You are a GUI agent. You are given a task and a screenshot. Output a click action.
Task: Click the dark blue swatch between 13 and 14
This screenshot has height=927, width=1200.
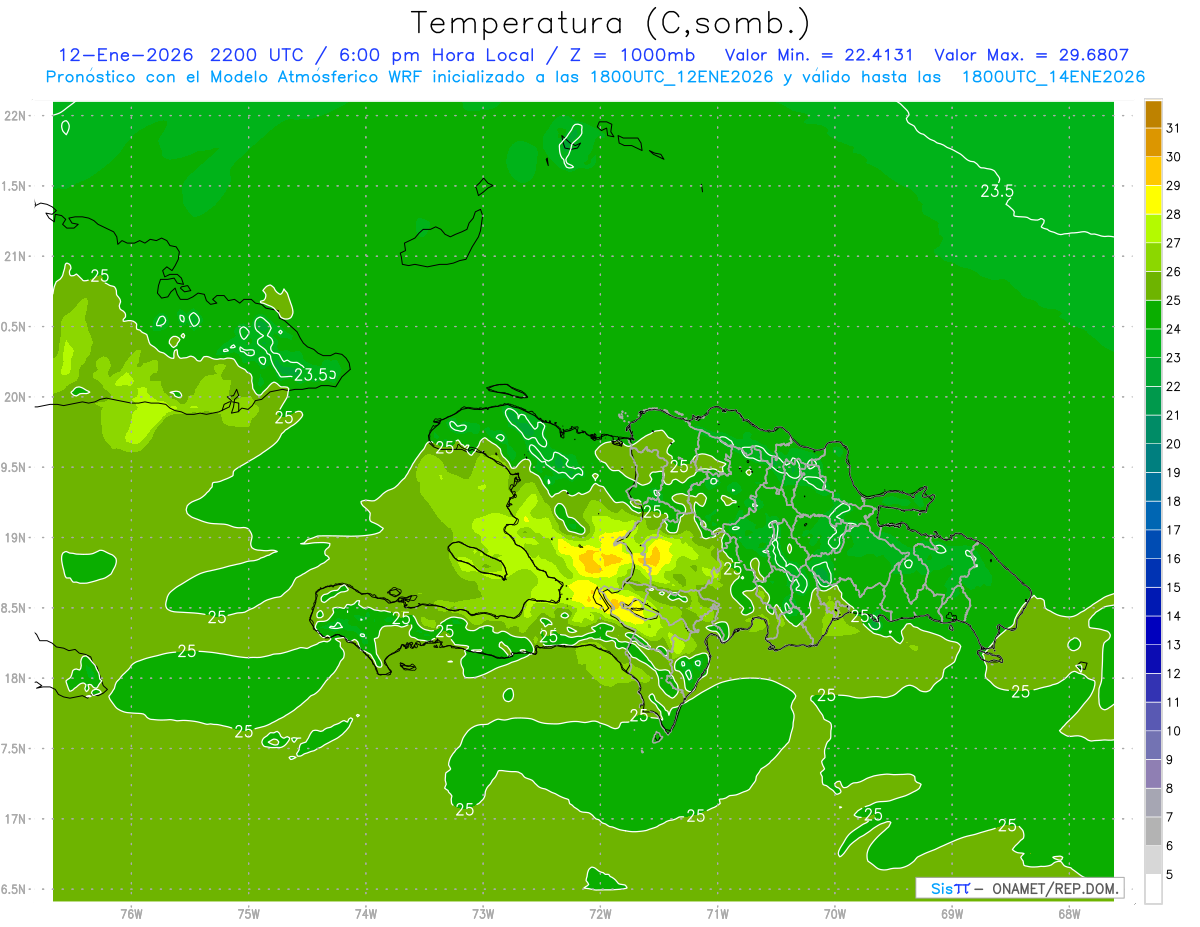(1153, 630)
